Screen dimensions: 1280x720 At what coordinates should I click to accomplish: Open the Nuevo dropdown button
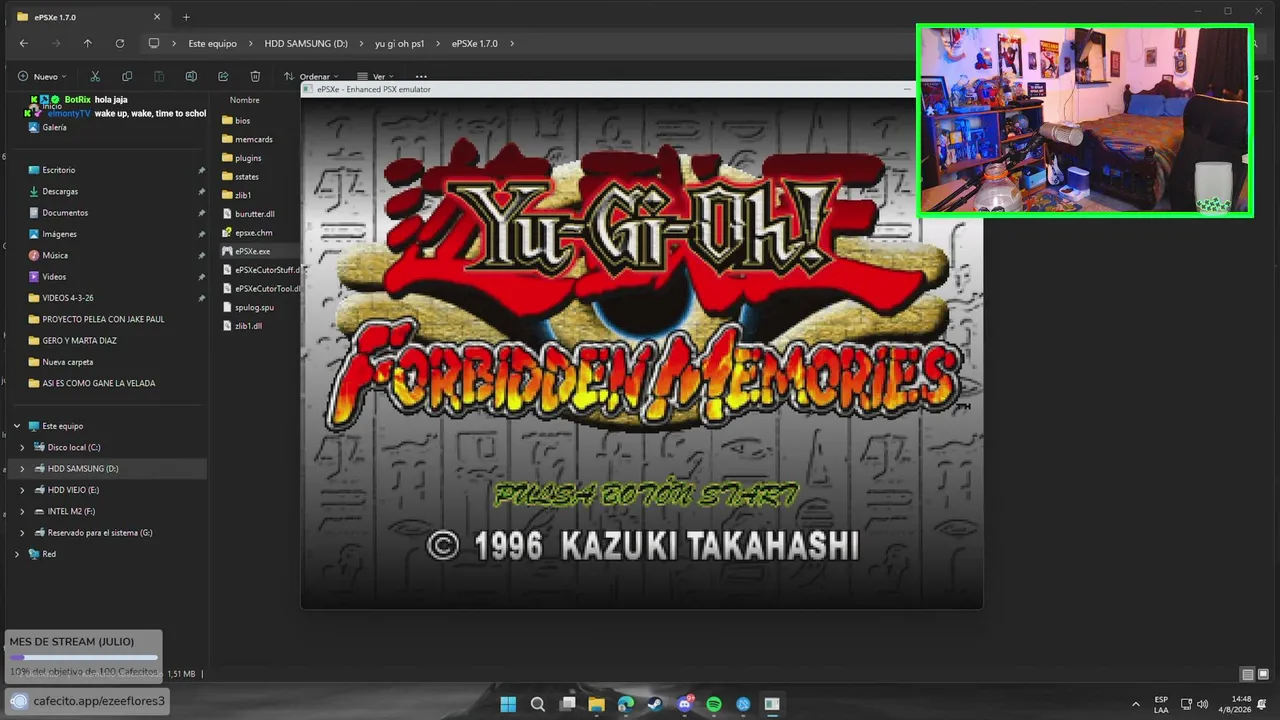42,76
